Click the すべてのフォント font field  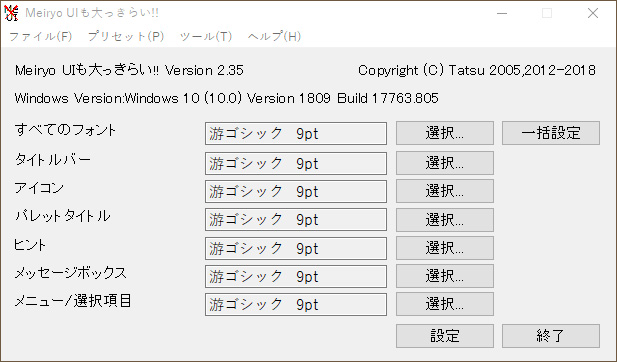click(x=296, y=133)
